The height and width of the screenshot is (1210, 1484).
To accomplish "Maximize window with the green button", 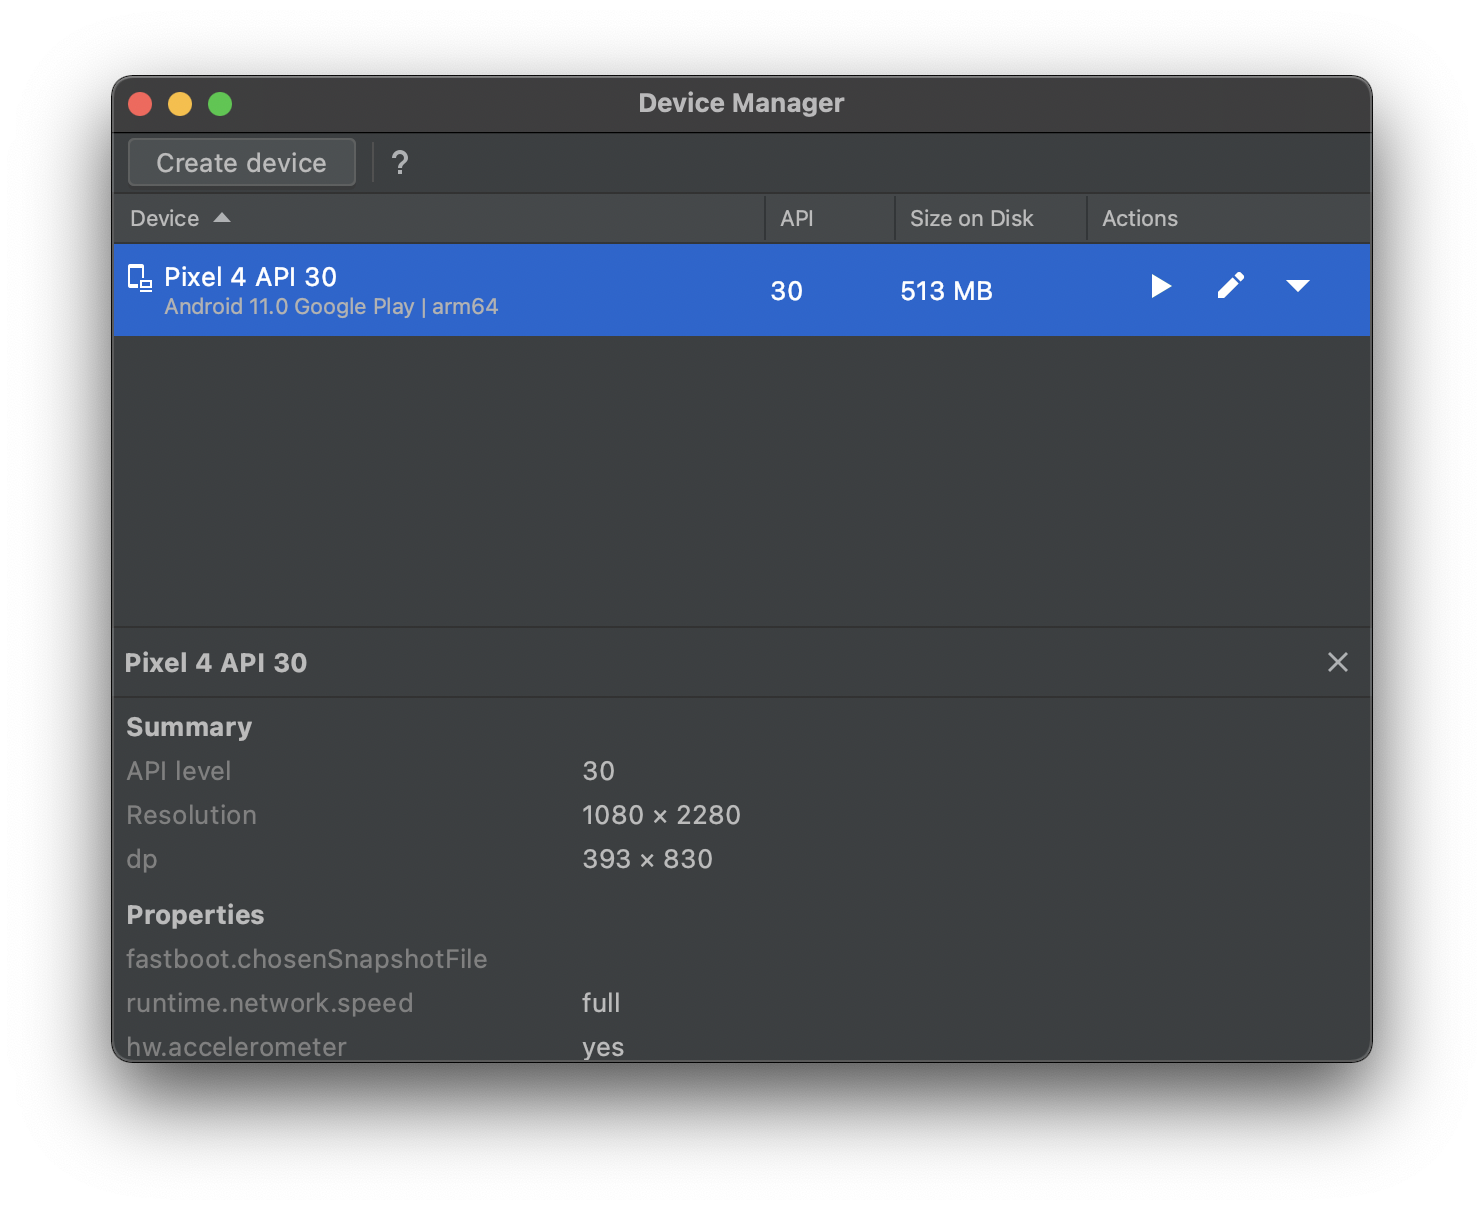I will pyautogui.click(x=220, y=104).
